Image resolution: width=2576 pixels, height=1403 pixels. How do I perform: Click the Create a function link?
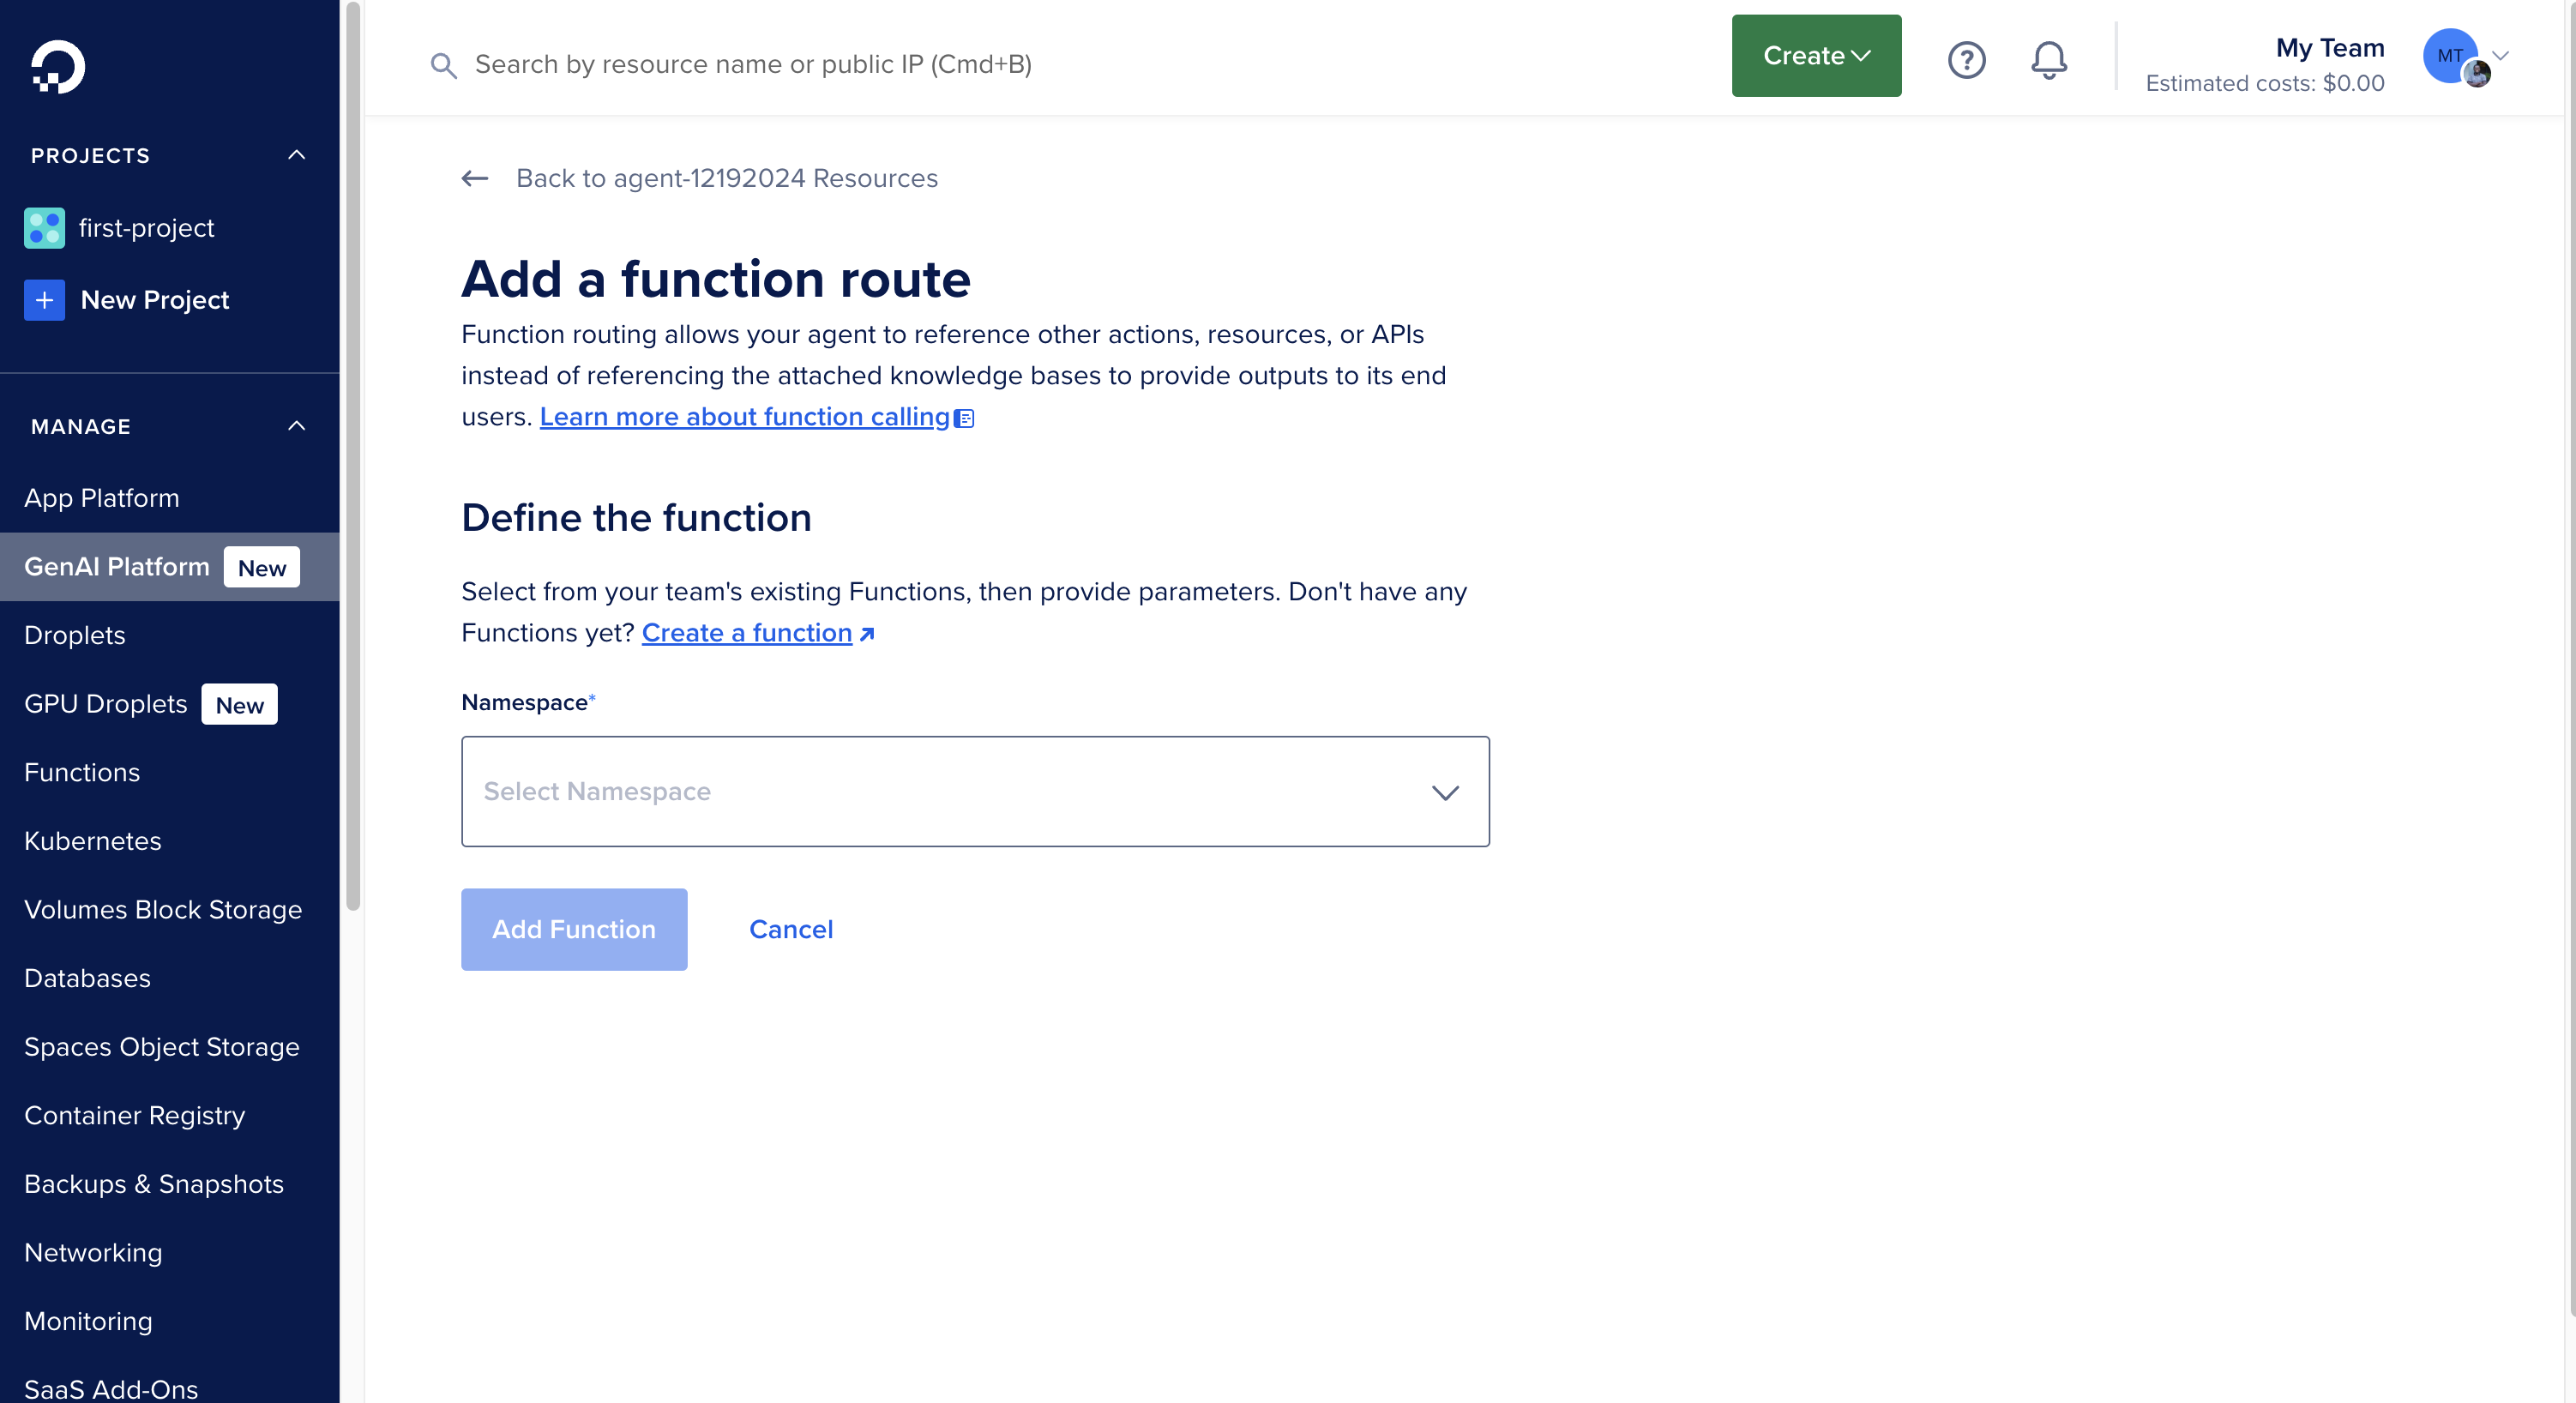756,630
